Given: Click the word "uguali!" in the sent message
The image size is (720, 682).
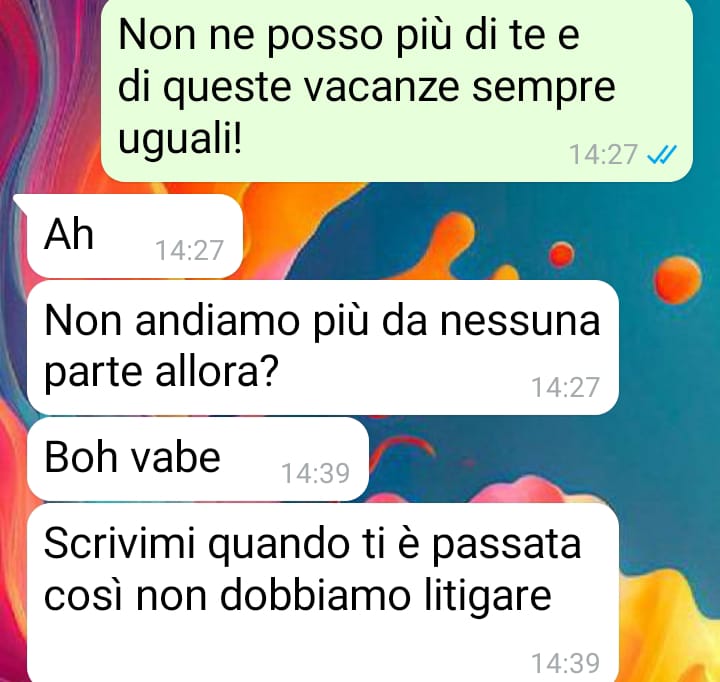Looking at the screenshot, I should tap(180, 140).
